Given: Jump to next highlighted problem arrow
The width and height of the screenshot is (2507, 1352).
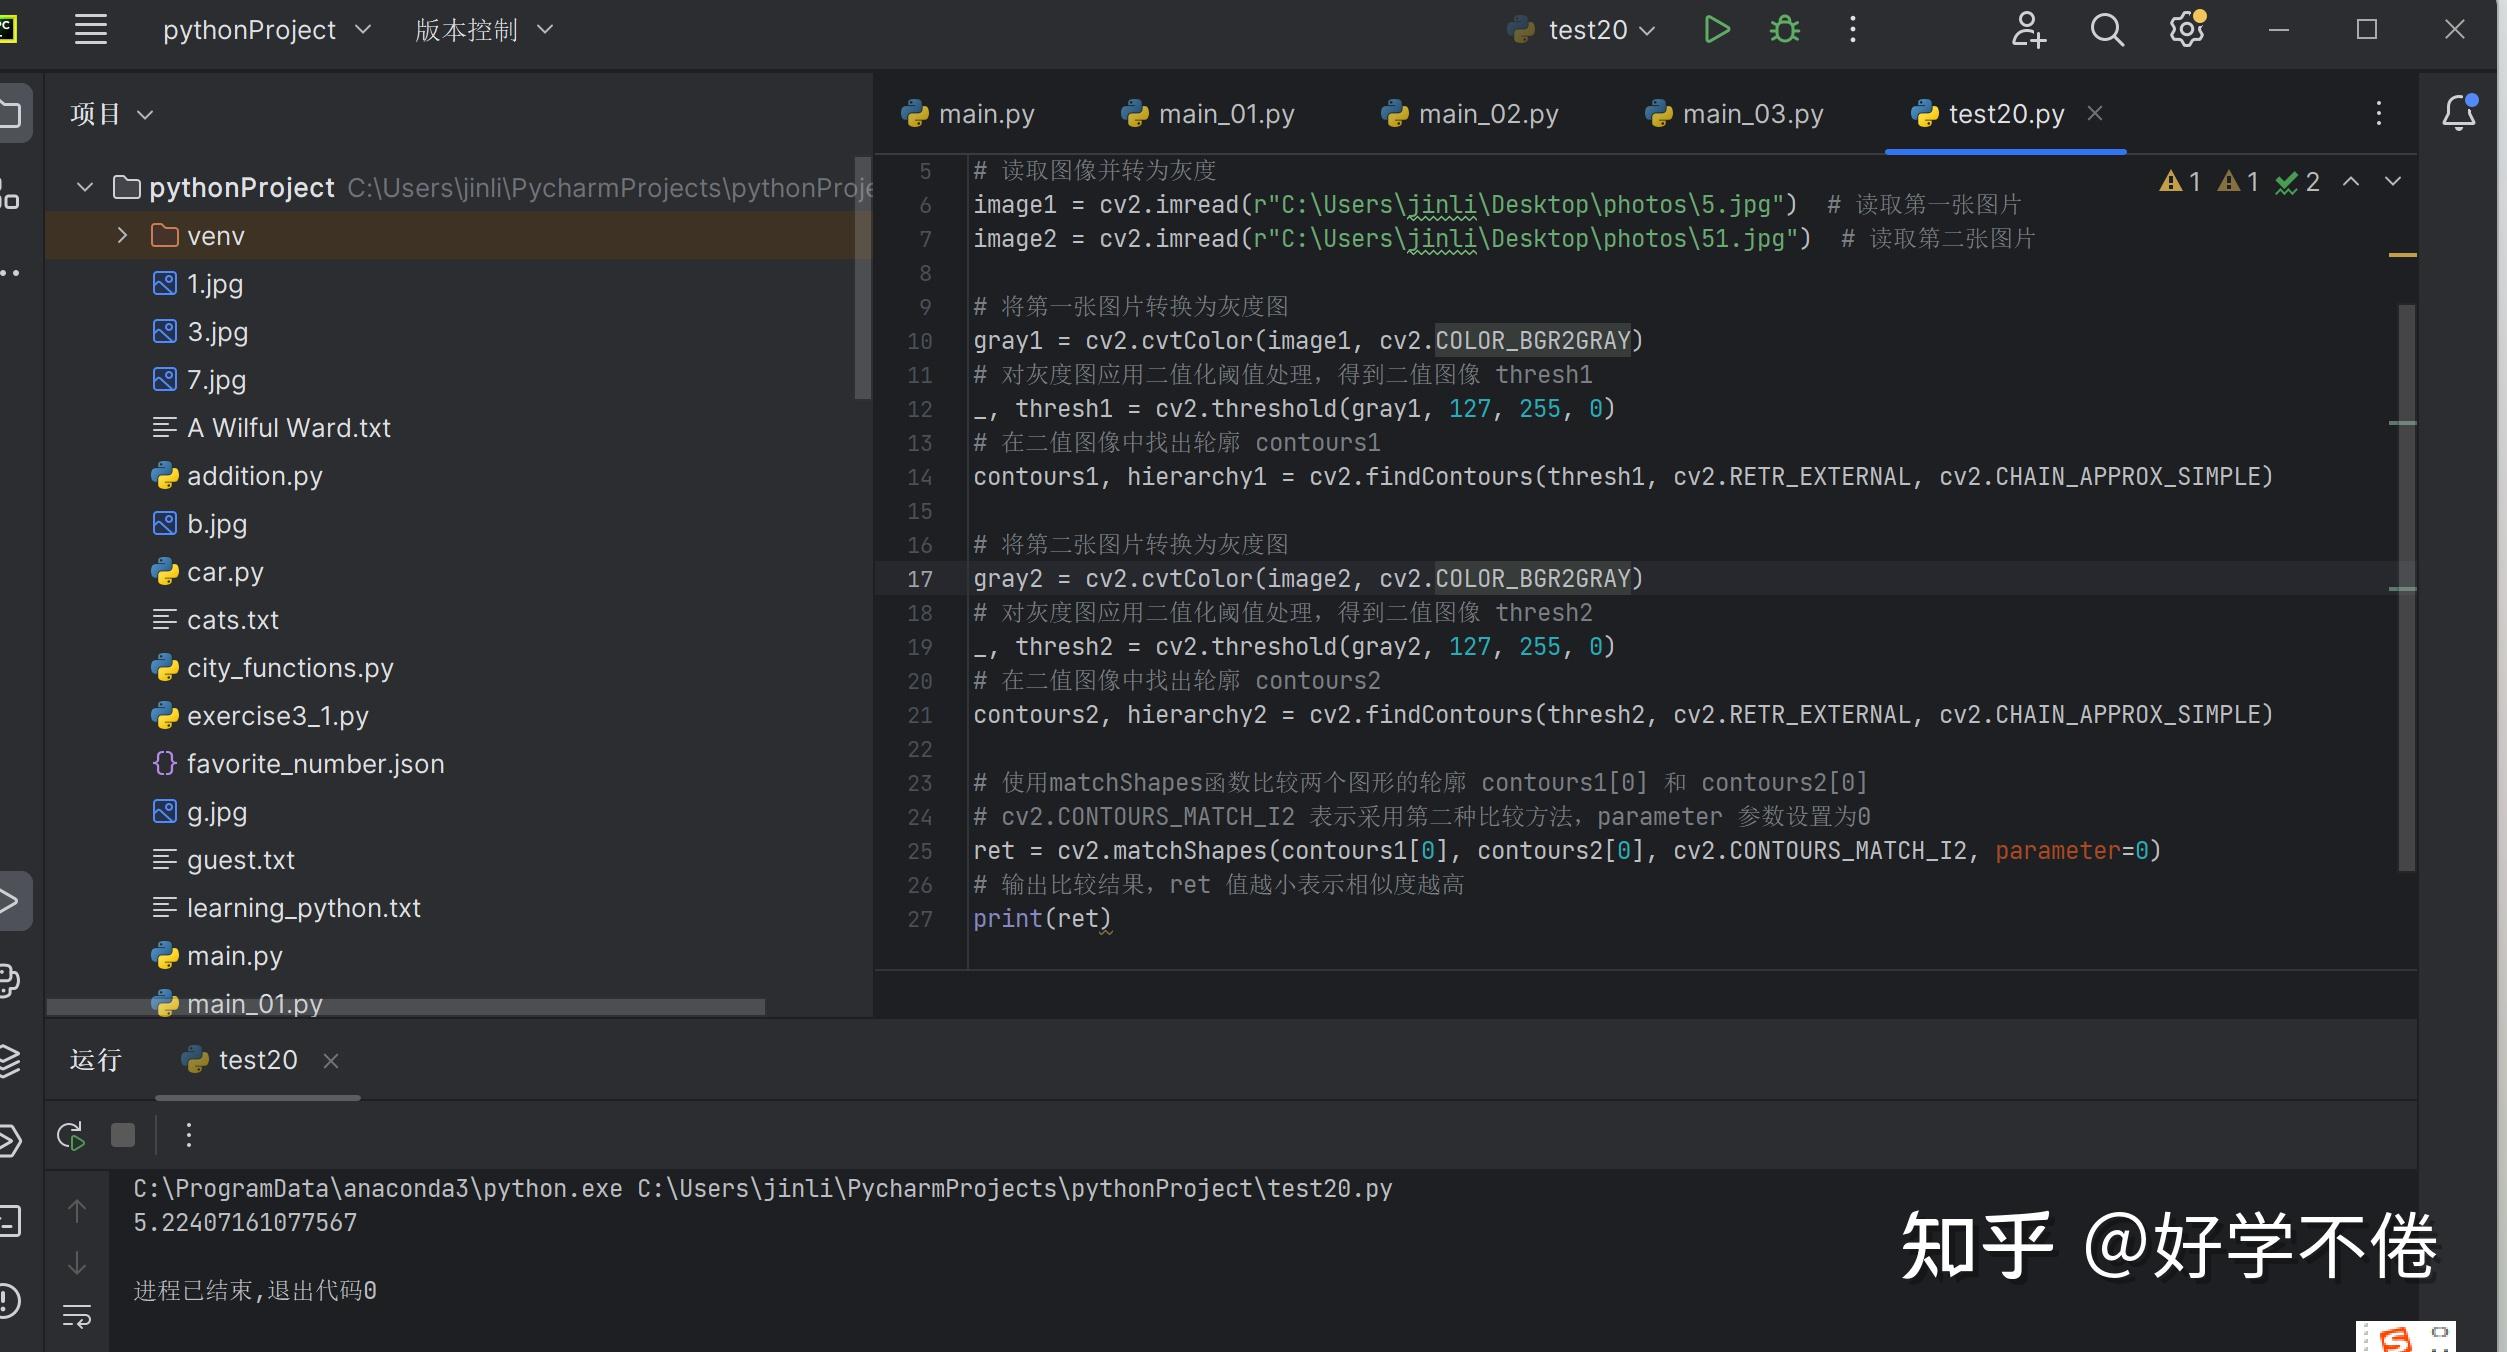Looking at the screenshot, I should click(2393, 182).
